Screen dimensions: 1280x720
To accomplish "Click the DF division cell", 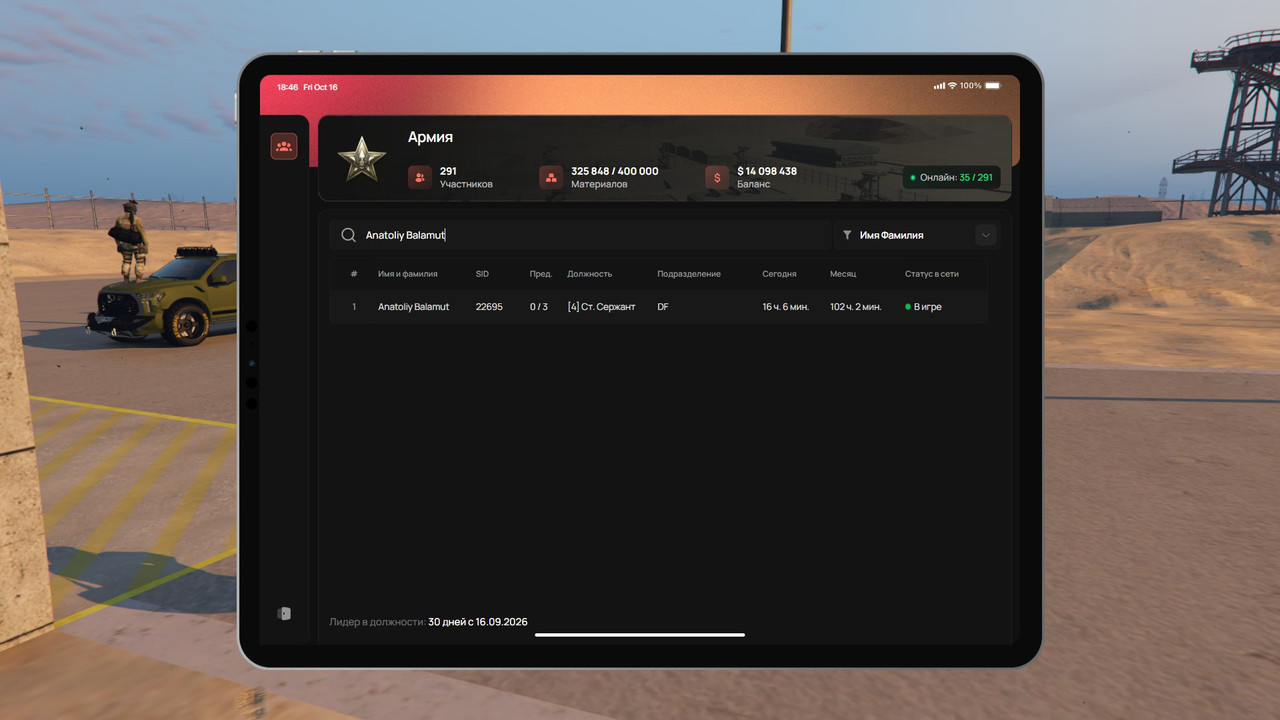I will tap(663, 307).
